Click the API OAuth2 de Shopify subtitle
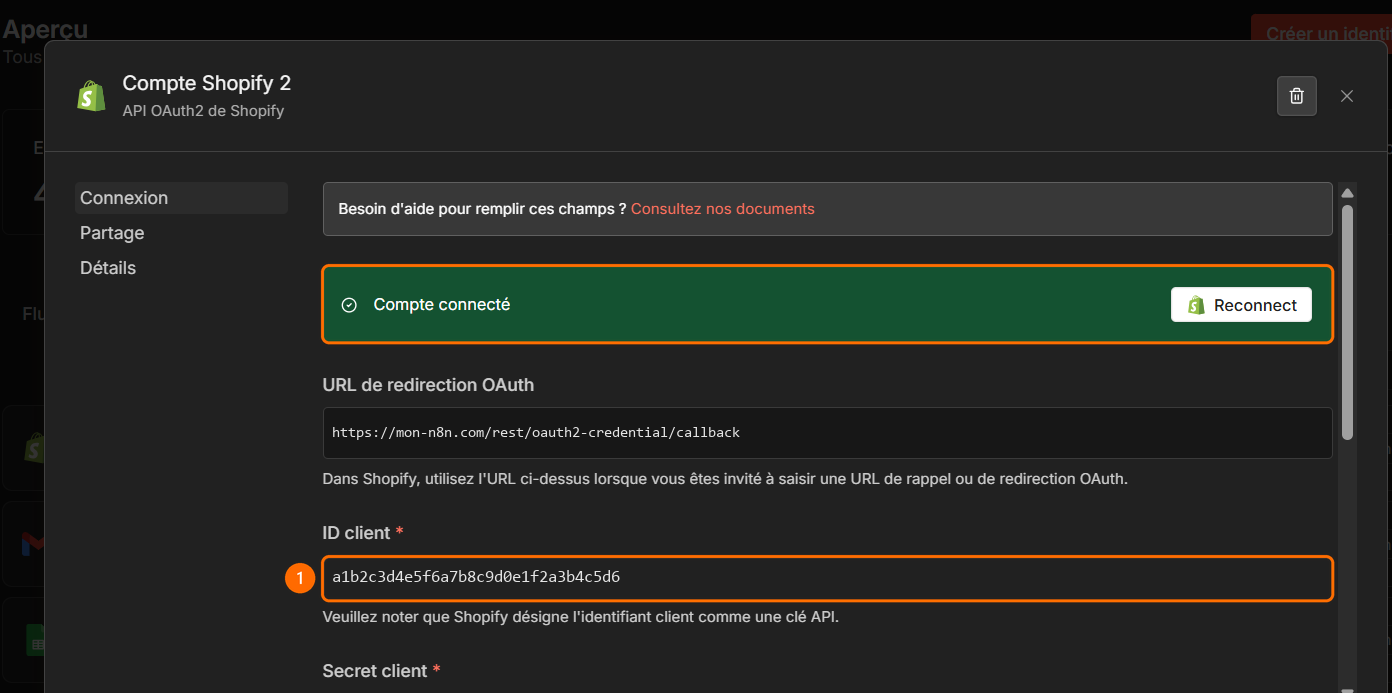Screen dimensions: 1392x693 203,111
